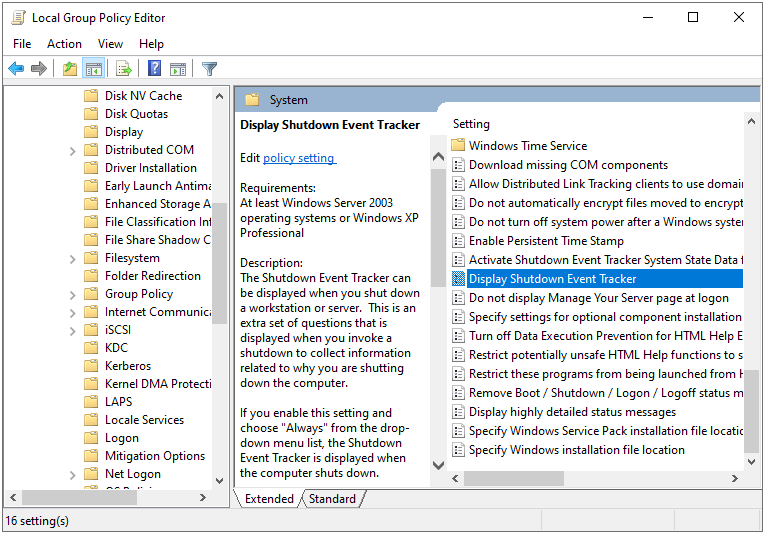
Task: Click the KDC folder icon
Action: coord(91,348)
